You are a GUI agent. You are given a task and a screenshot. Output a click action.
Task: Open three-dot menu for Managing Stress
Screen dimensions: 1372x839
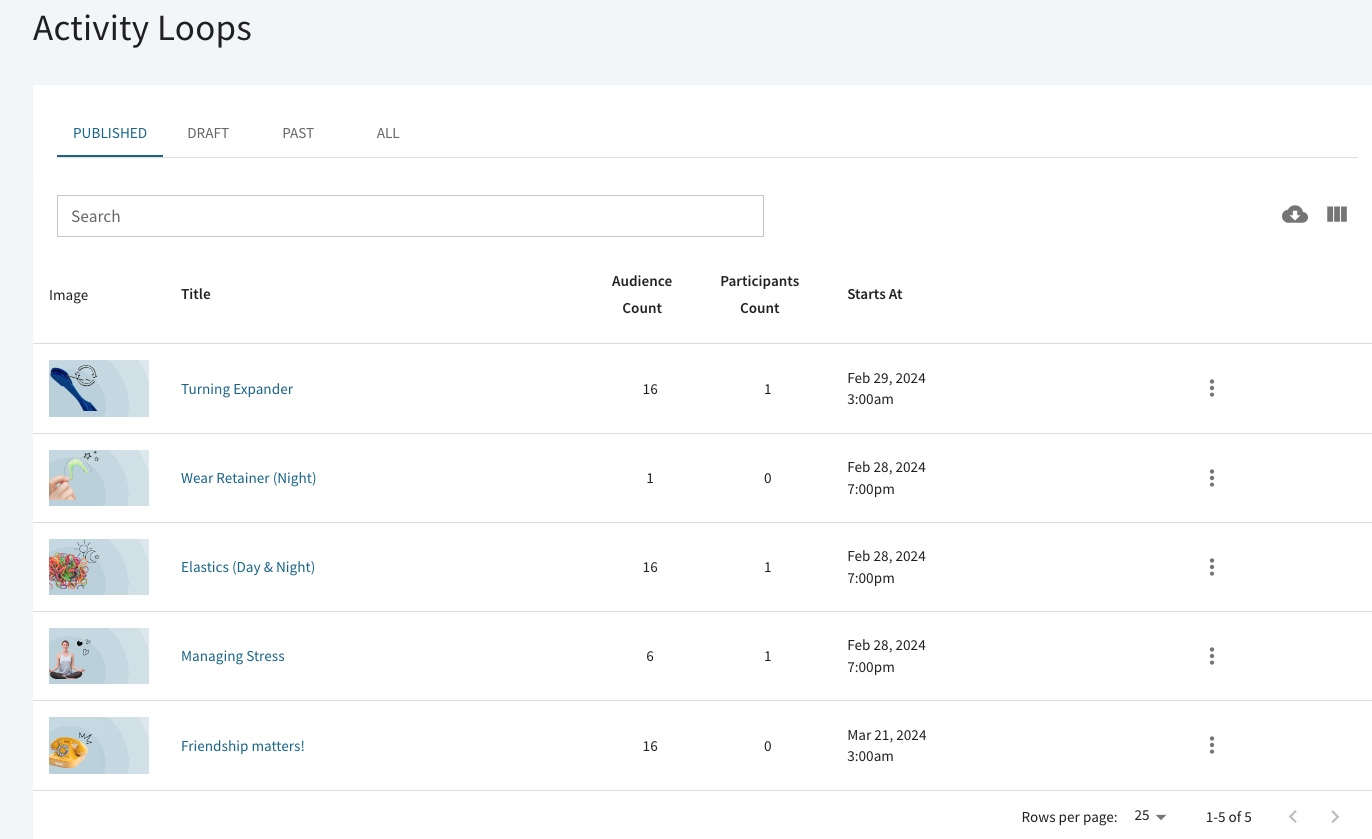click(x=1211, y=656)
